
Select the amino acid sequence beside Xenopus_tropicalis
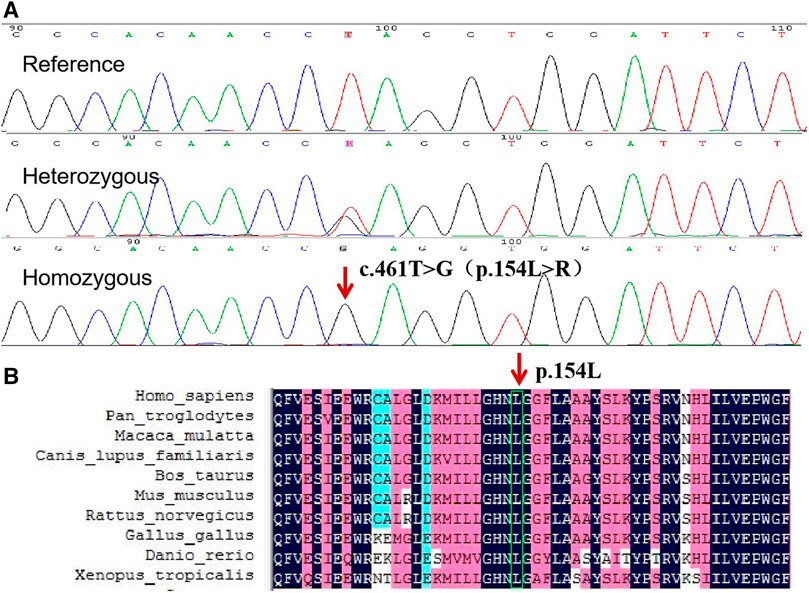click(531, 579)
